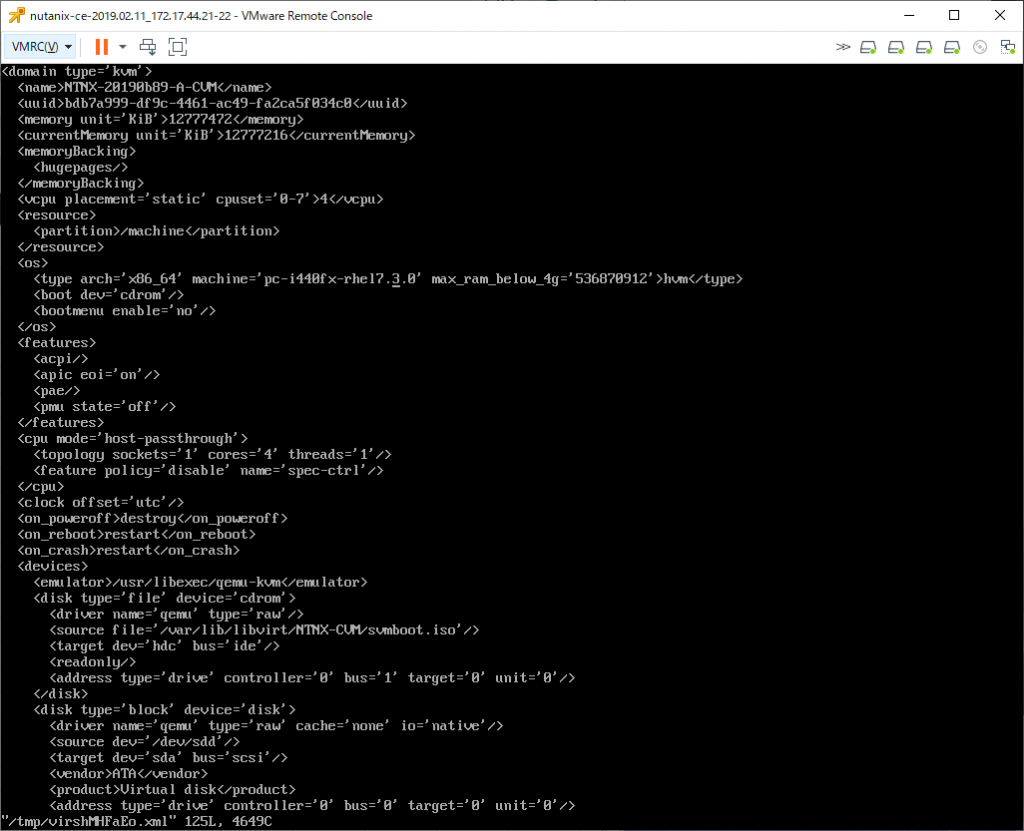Open the VMRC(V) menu
Screen dimensions: 1024x831
tap(40, 46)
